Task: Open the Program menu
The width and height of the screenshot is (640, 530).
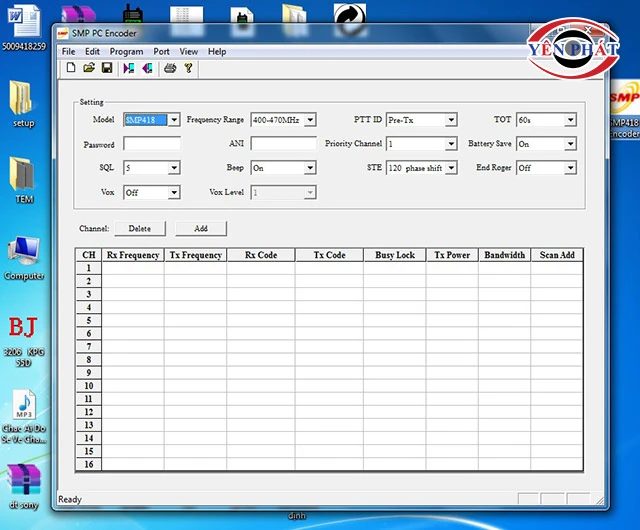Action: pyautogui.click(x=126, y=51)
